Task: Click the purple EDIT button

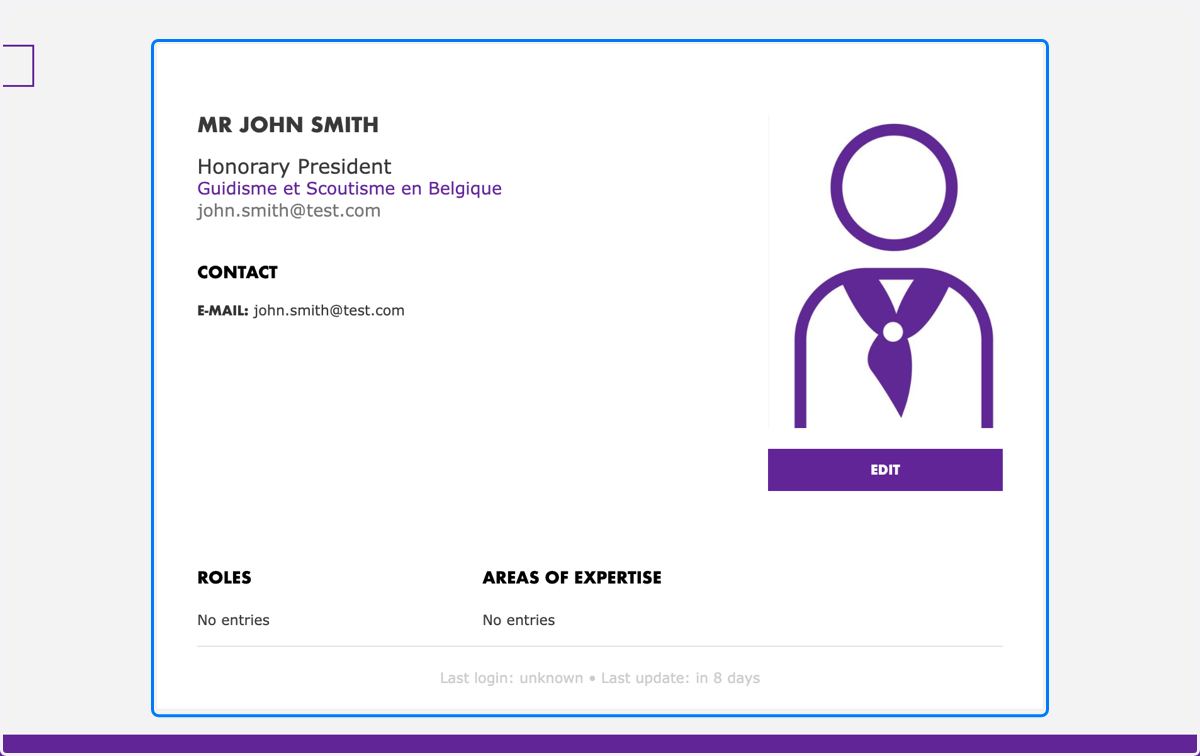Action: (885, 470)
